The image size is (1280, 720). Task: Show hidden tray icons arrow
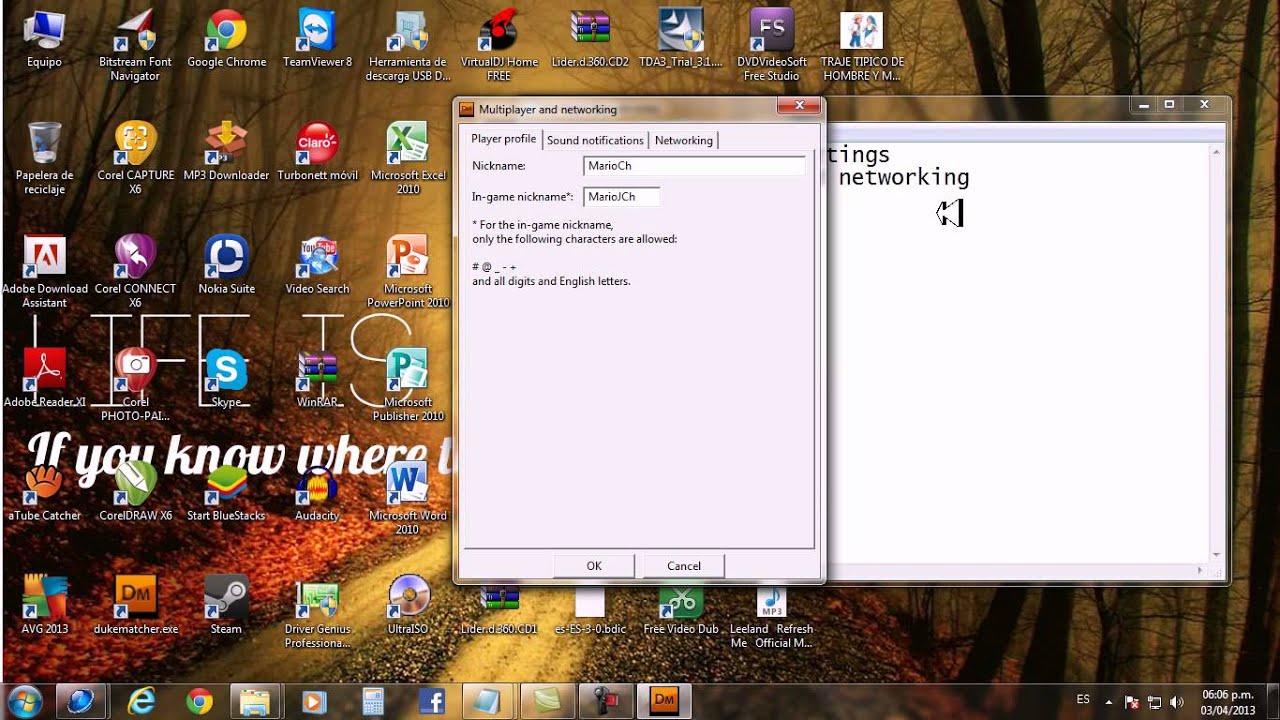click(1108, 702)
